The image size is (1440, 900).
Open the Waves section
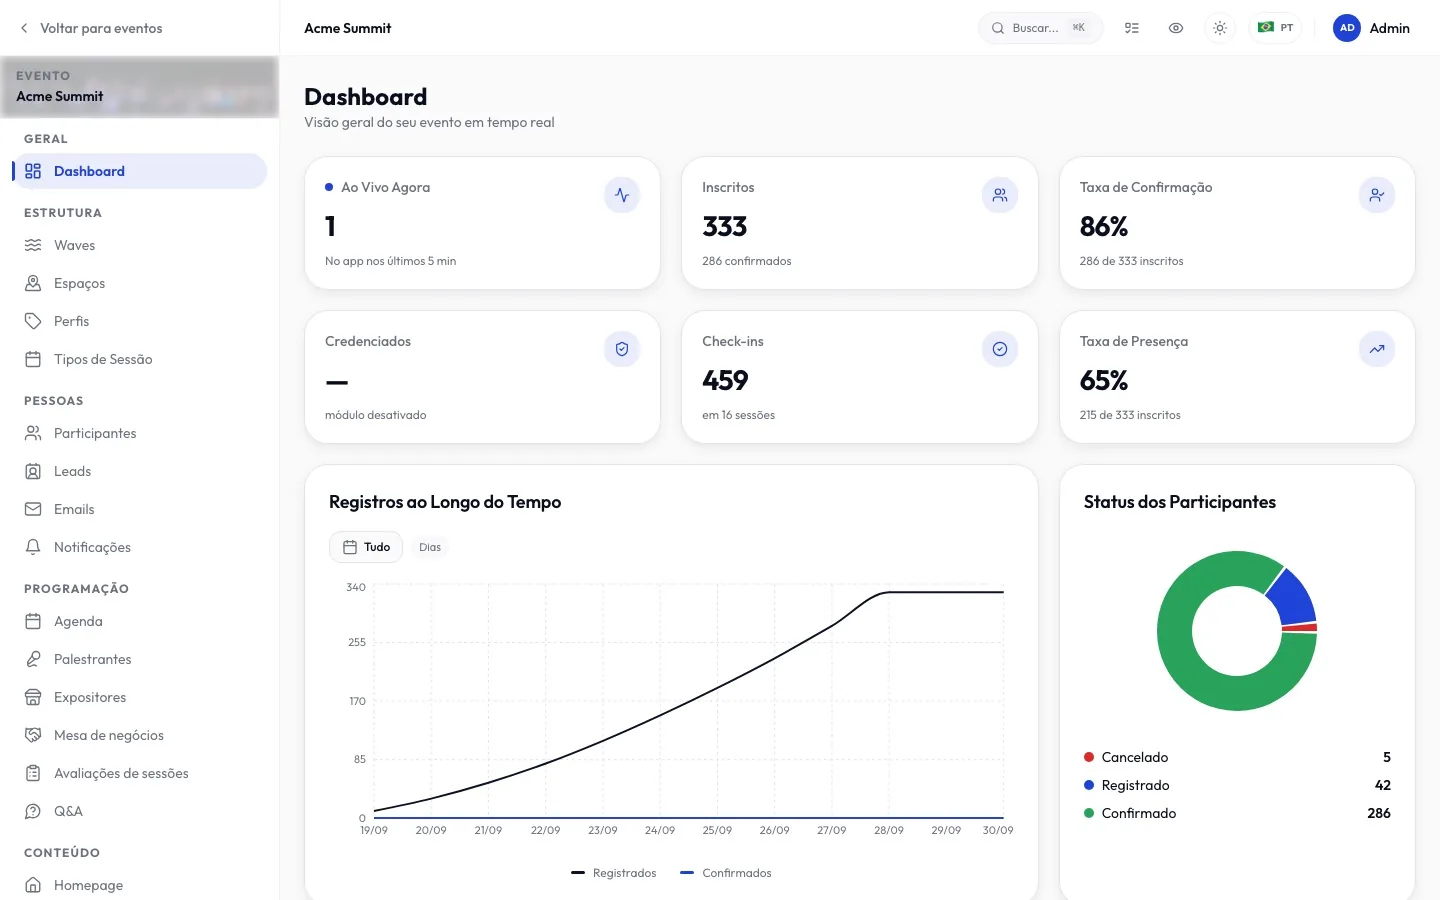[x=140, y=245]
